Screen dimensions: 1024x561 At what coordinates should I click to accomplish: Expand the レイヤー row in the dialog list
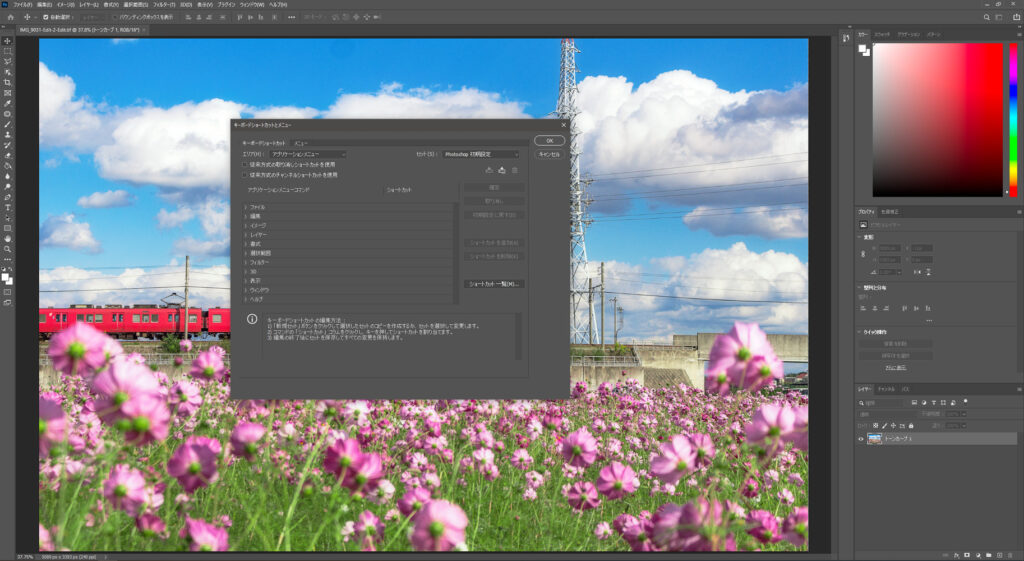(246, 234)
